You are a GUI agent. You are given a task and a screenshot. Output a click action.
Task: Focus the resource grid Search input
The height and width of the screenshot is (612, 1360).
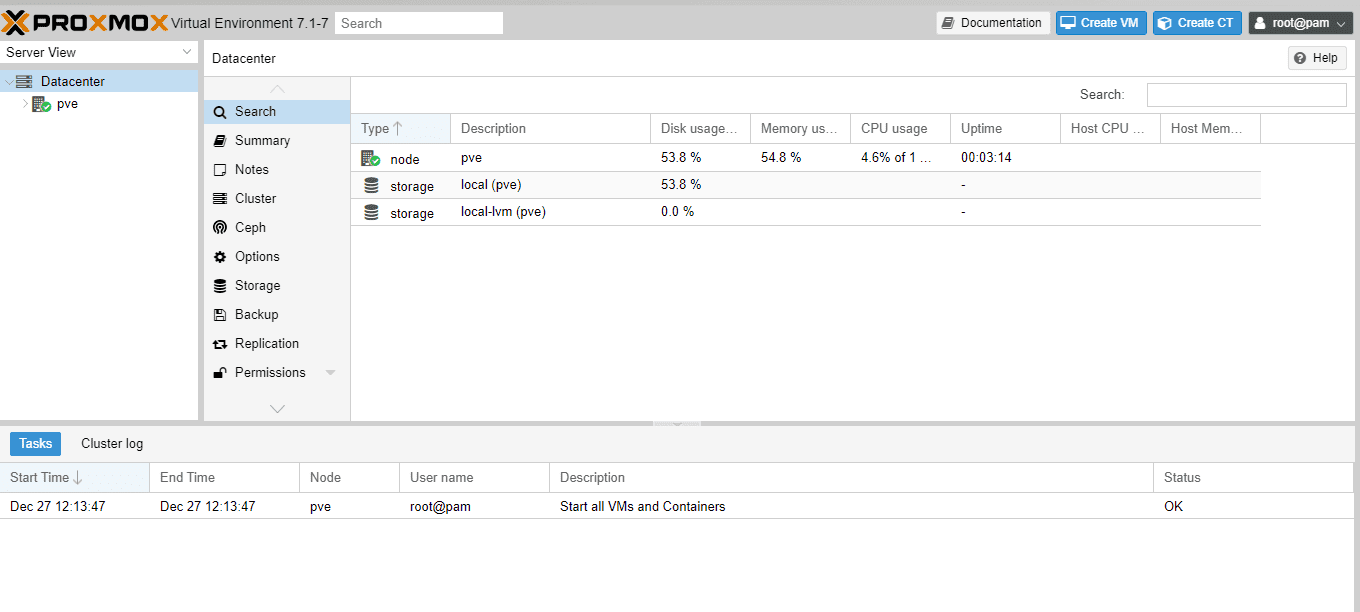(1246, 95)
